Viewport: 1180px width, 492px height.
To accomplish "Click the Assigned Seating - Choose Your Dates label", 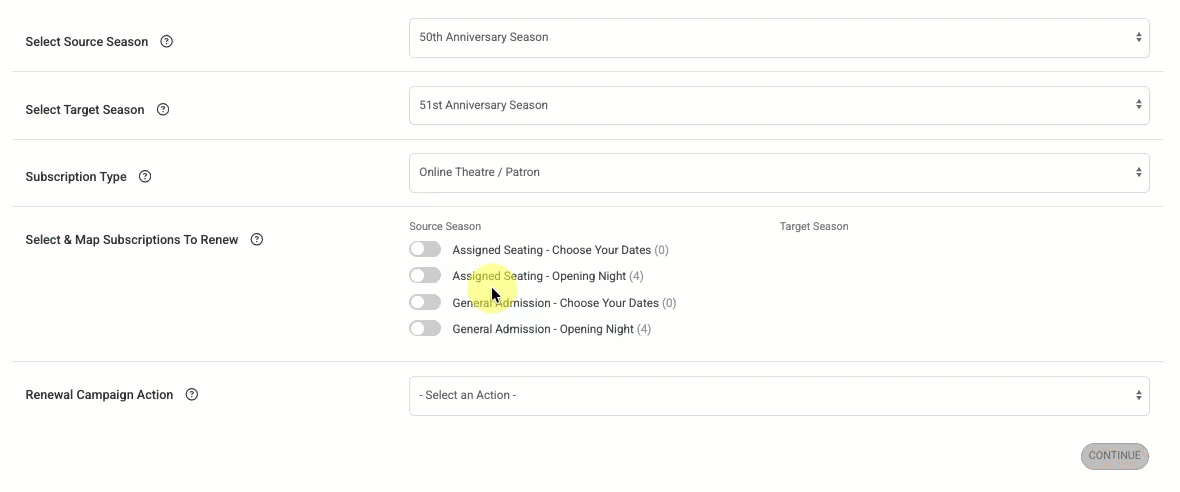I will [x=552, y=250].
